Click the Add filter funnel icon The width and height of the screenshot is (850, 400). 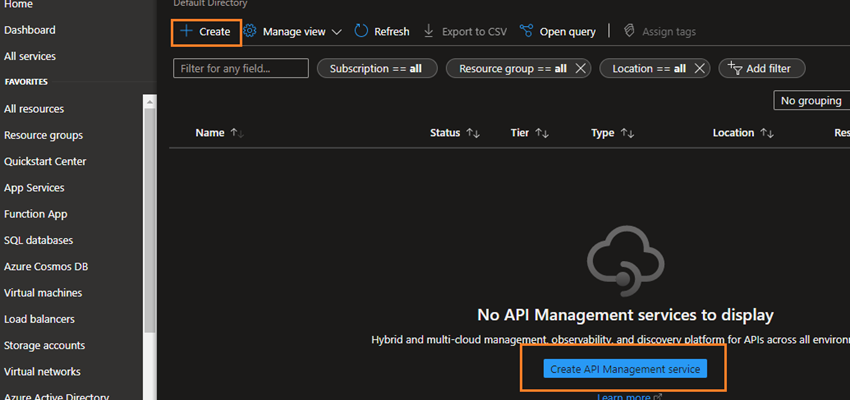coord(735,68)
